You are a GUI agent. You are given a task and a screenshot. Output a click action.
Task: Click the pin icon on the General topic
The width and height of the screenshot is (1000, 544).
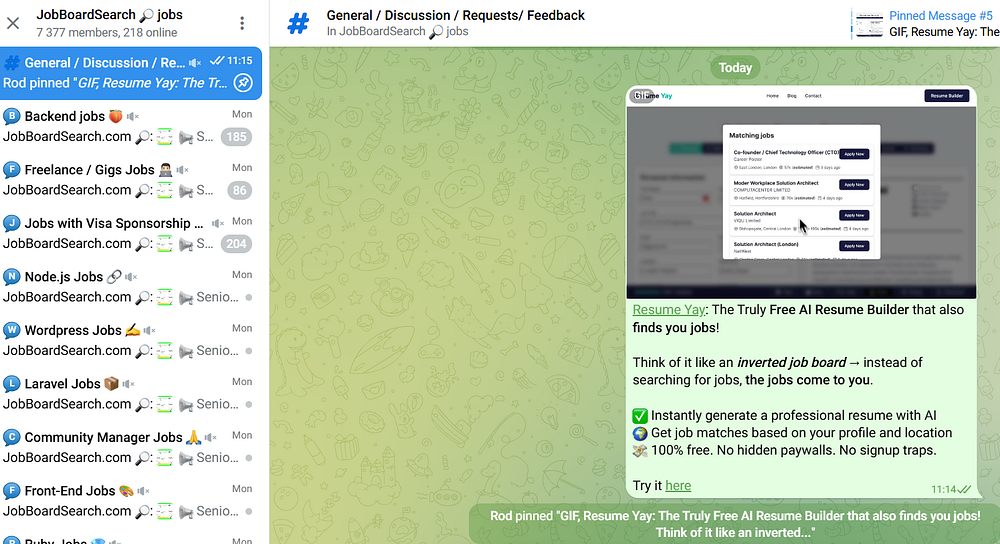tap(243, 83)
